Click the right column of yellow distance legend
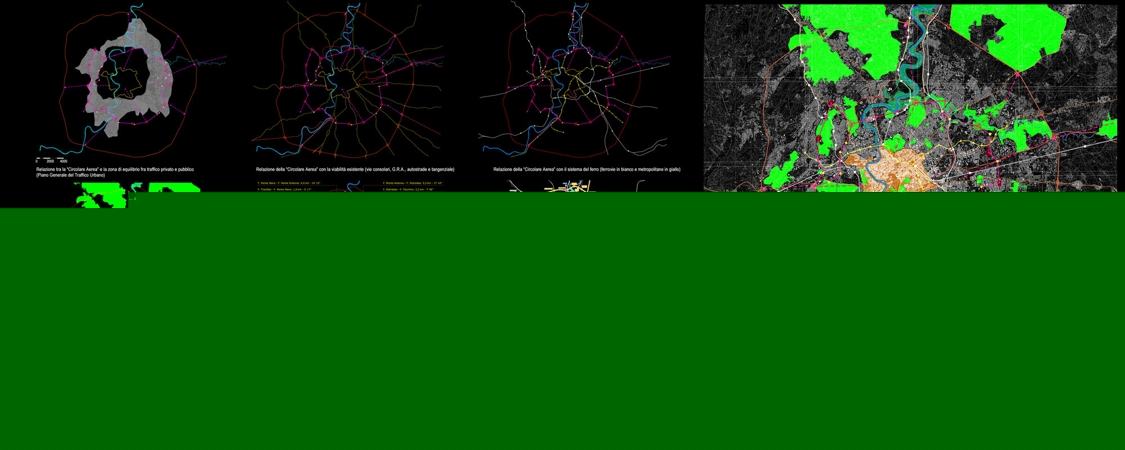Image resolution: width=1125 pixels, height=450 pixels. [x=412, y=186]
